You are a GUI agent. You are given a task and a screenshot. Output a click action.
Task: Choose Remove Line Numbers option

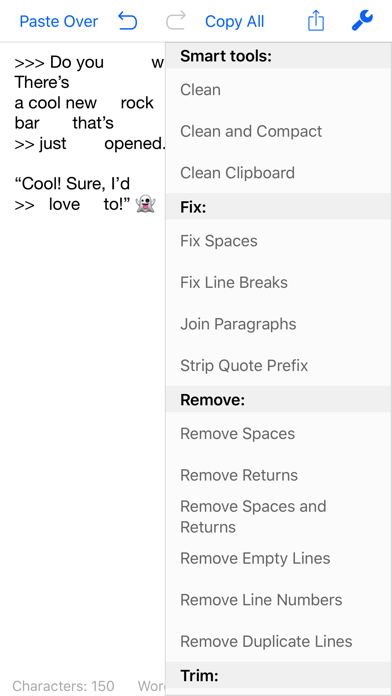point(279,600)
